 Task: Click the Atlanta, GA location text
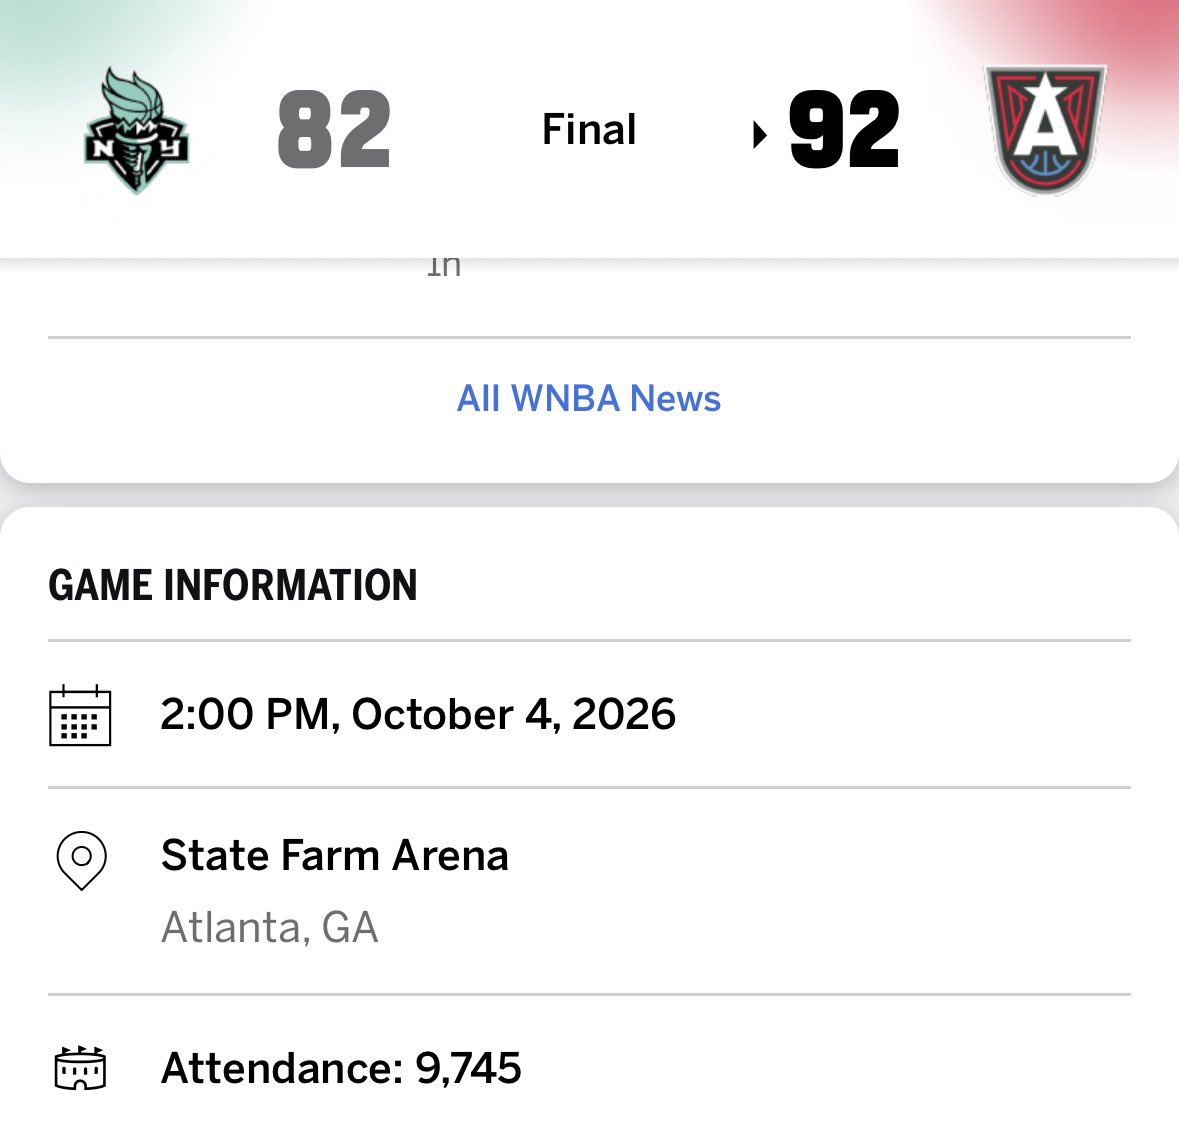pos(269,927)
